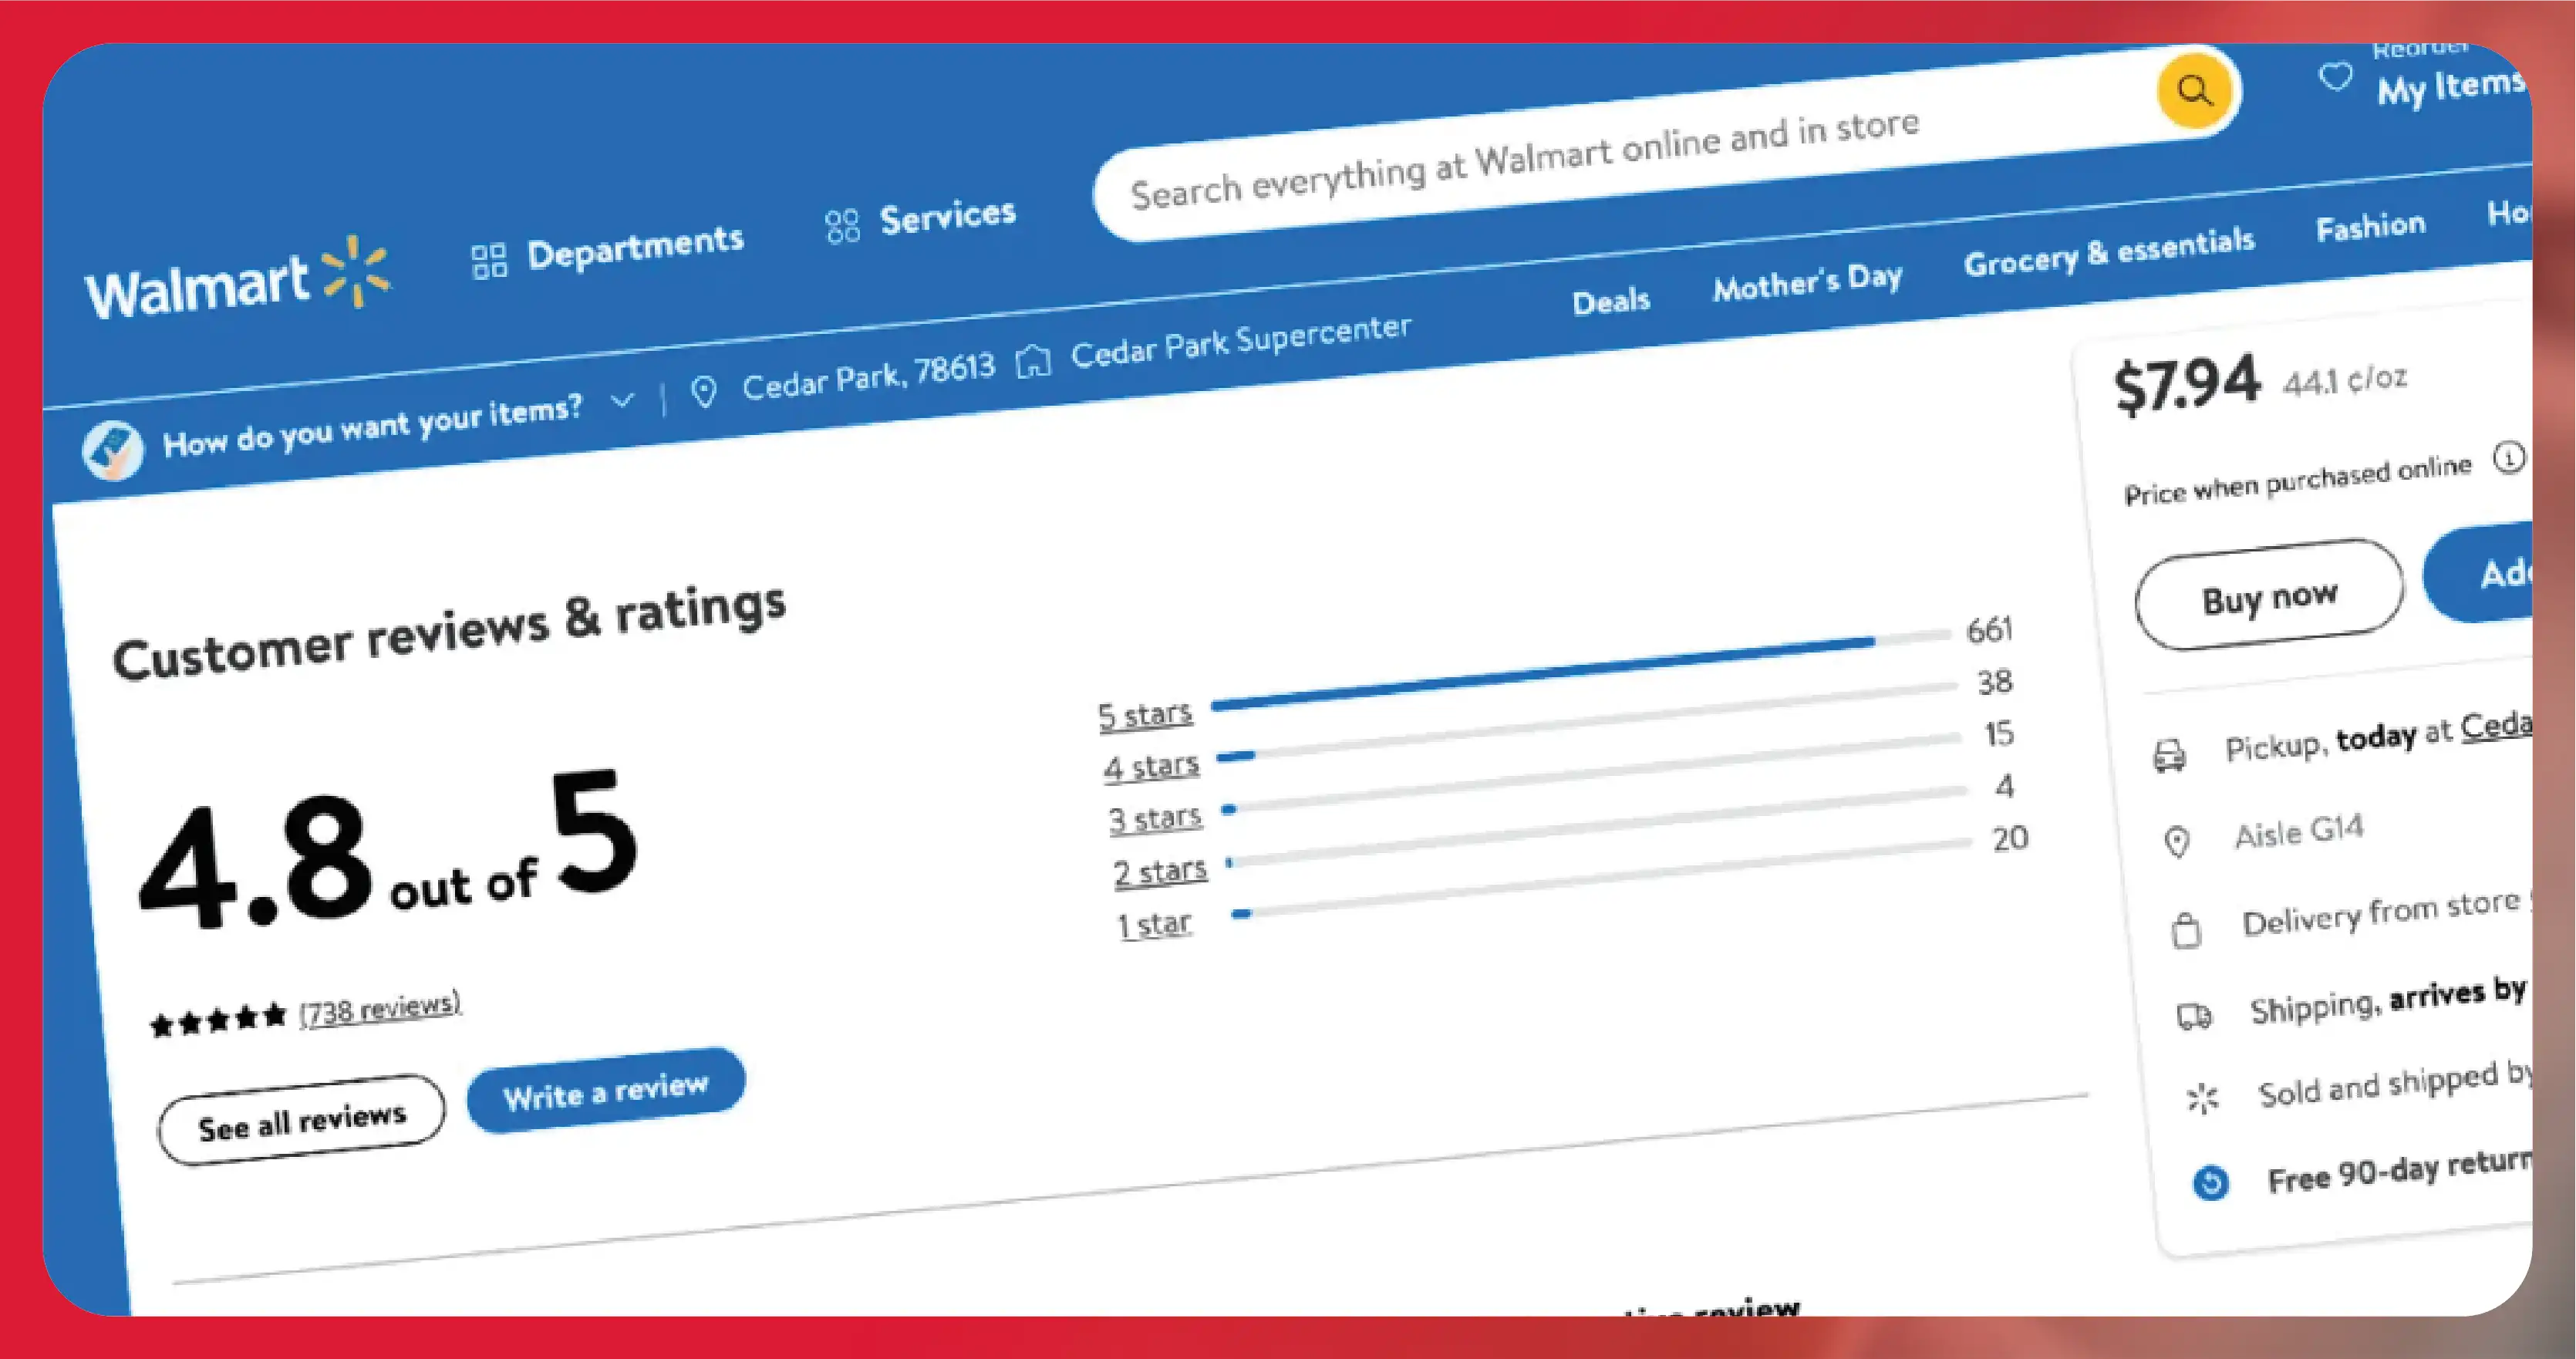Filter by the 2 stars link

(1161, 871)
